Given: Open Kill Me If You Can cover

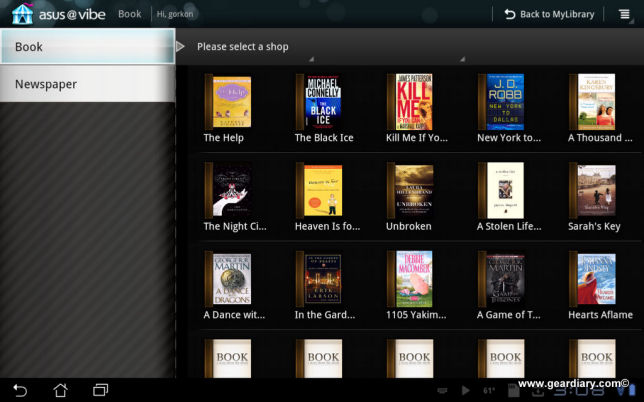Looking at the screenshot, I should pos(410,102).
